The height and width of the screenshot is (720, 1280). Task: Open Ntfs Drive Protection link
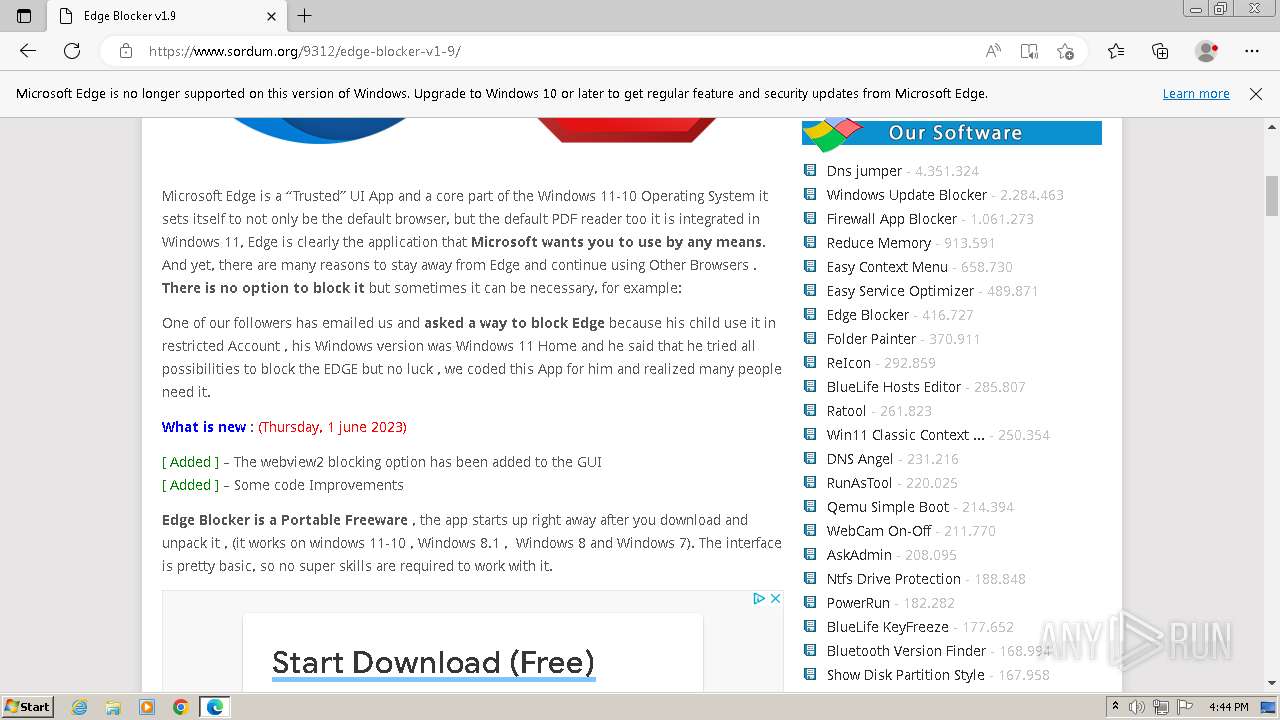(x=893, y=579)
